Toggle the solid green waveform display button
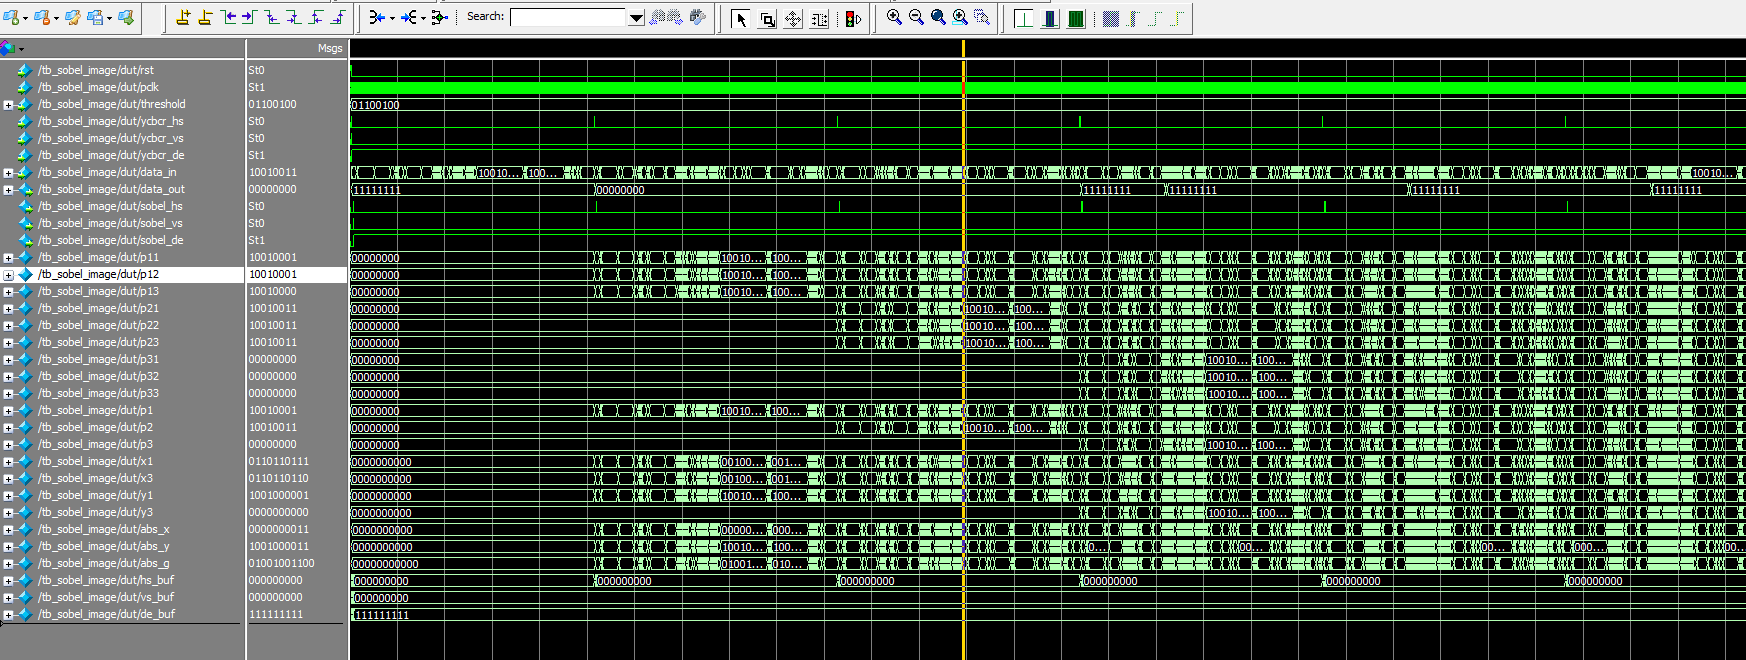 coord(1076,19)
